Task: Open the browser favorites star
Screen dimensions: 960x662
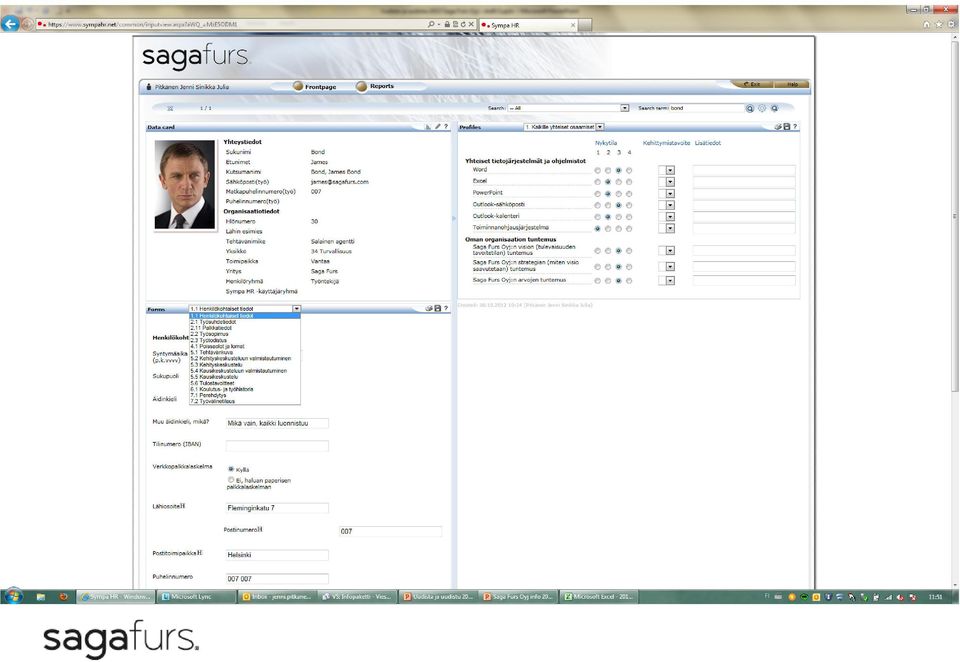Action: 939,24
